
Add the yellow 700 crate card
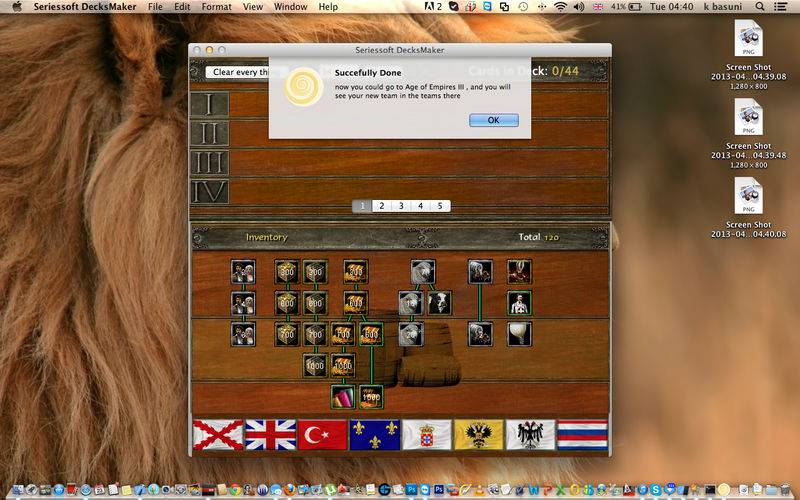287,334
